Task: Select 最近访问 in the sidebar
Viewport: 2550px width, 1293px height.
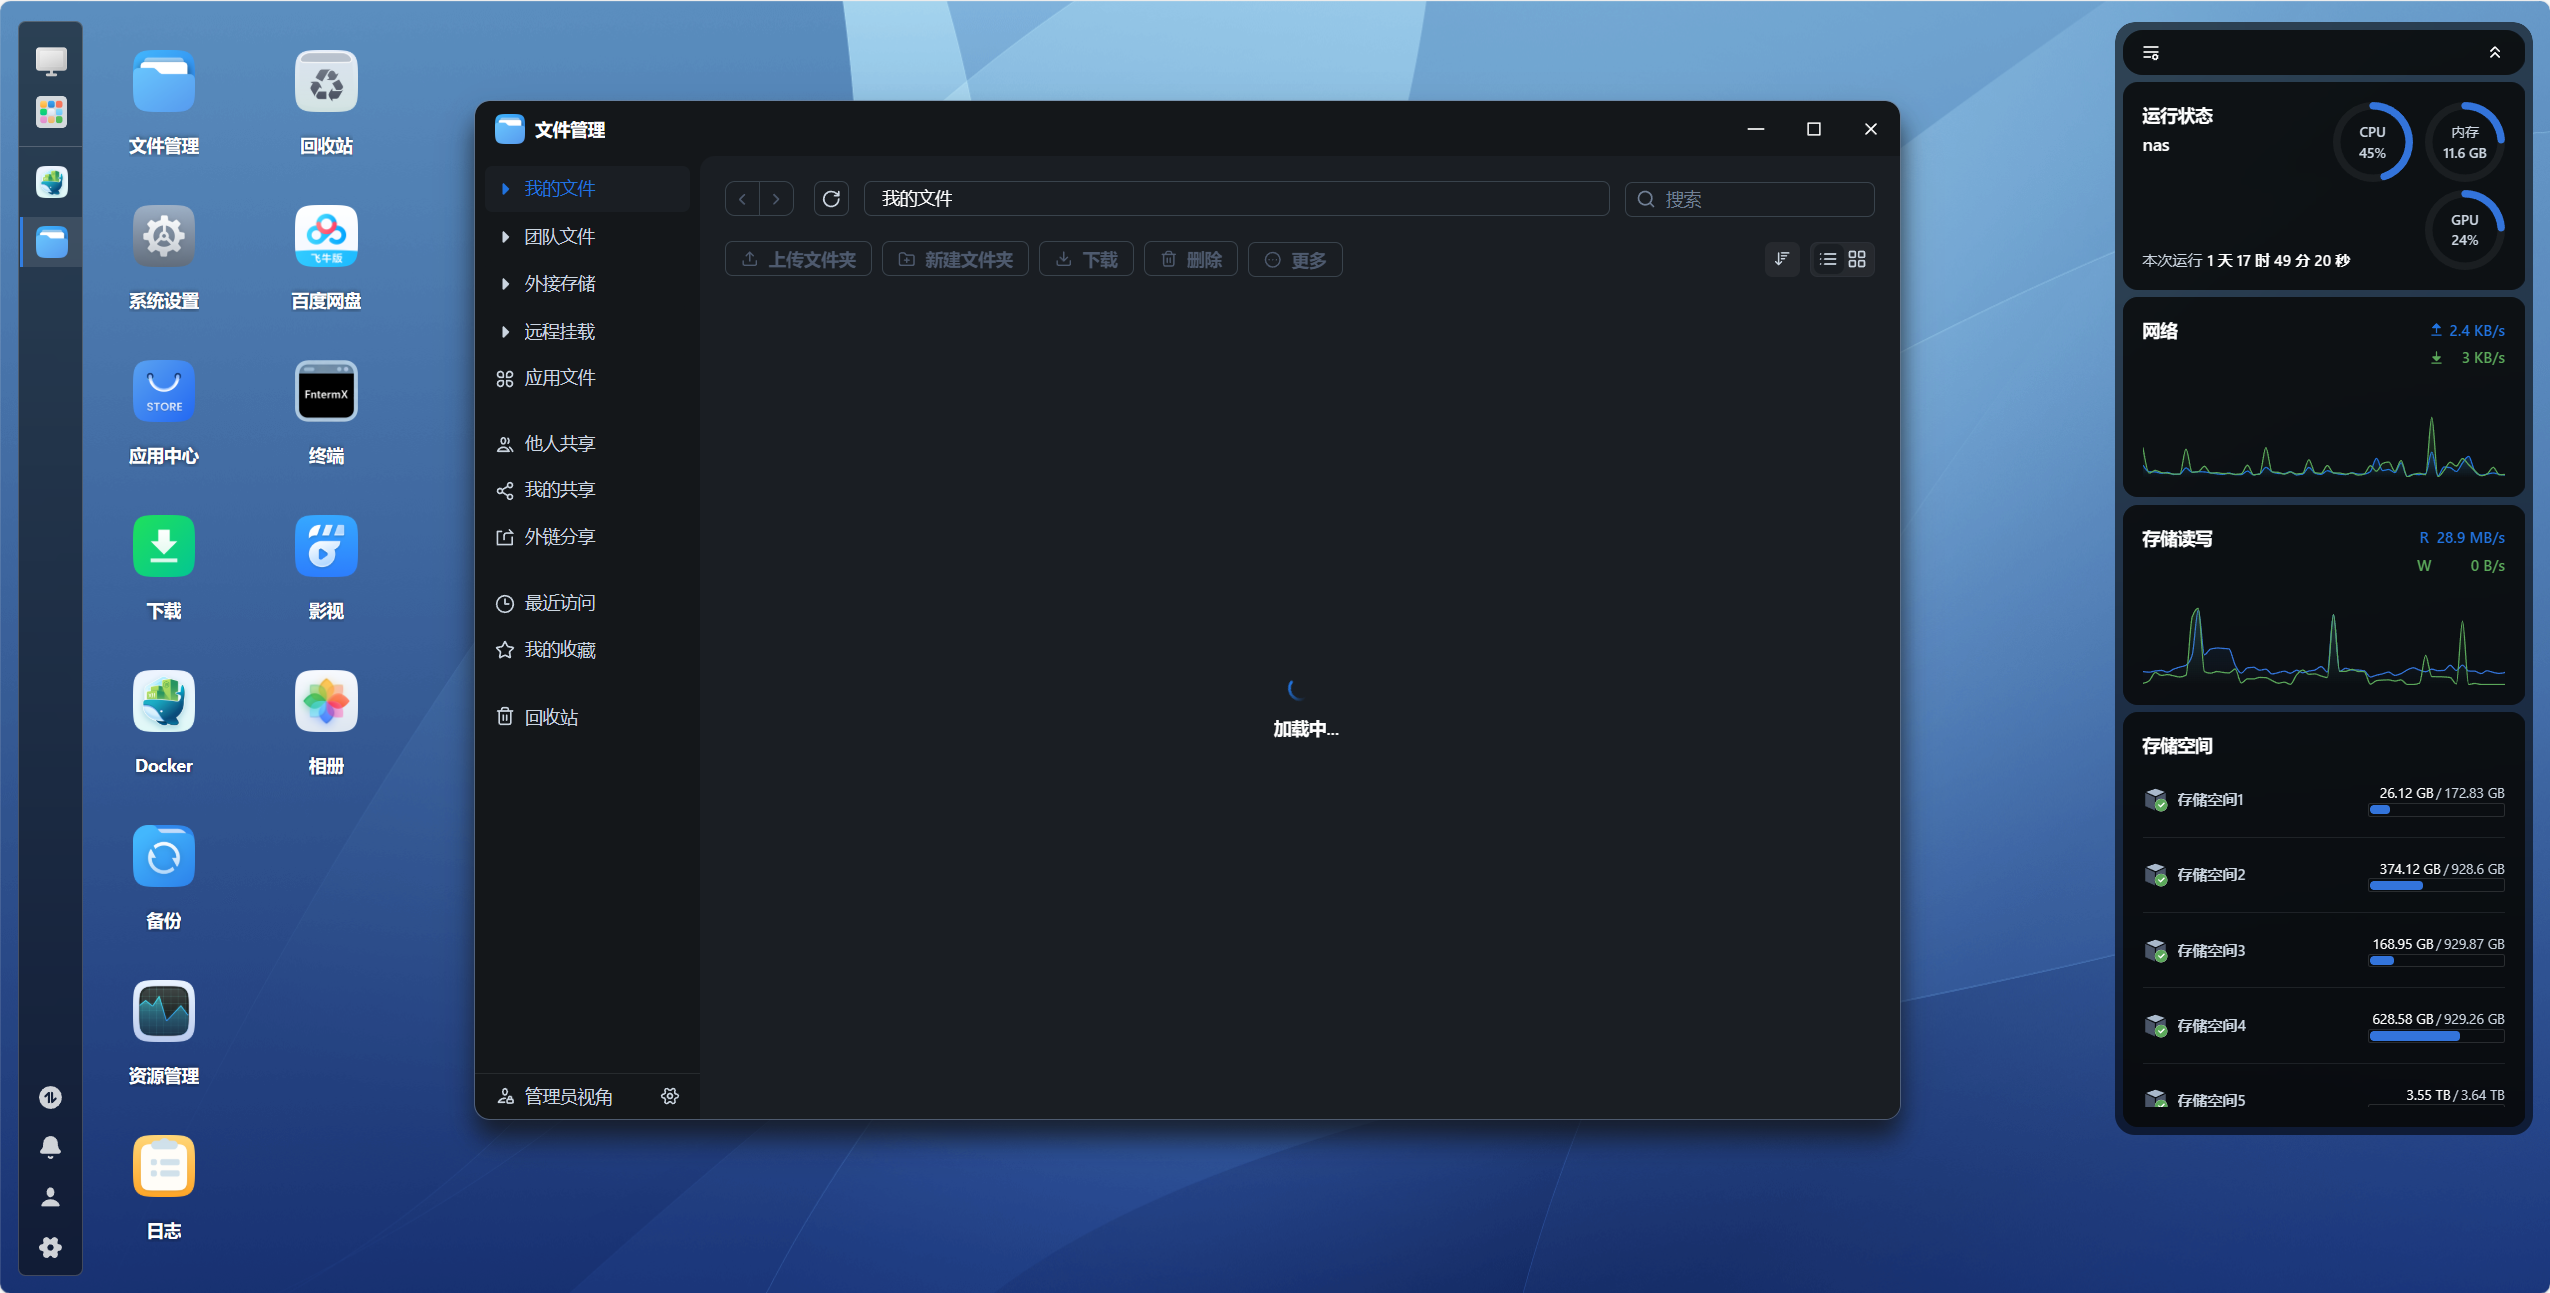Action: click(559, 603)
